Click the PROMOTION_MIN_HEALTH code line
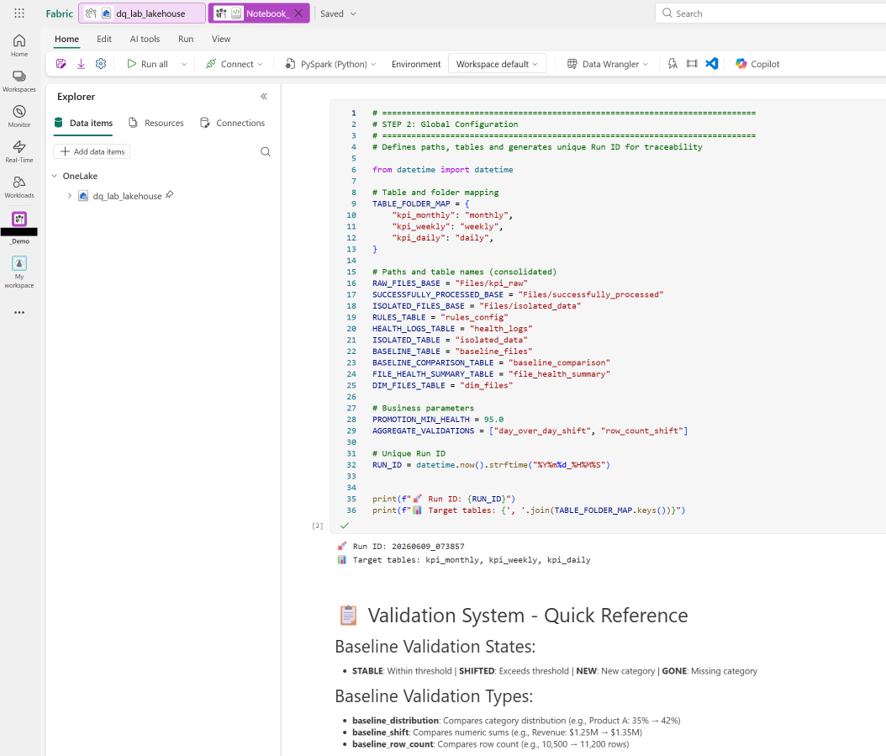The width and height of the screenshot is (886, 756). tap(438, 419)
